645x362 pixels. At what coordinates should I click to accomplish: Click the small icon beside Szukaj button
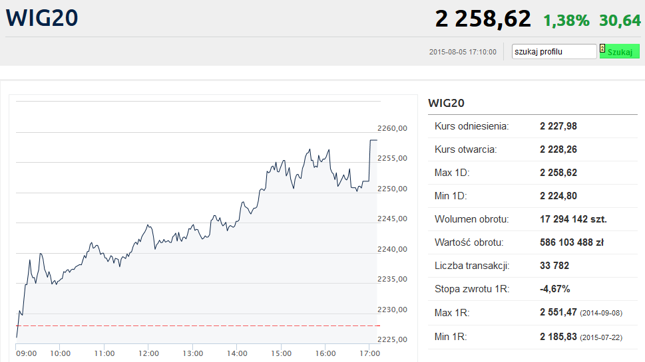point(603,49)
